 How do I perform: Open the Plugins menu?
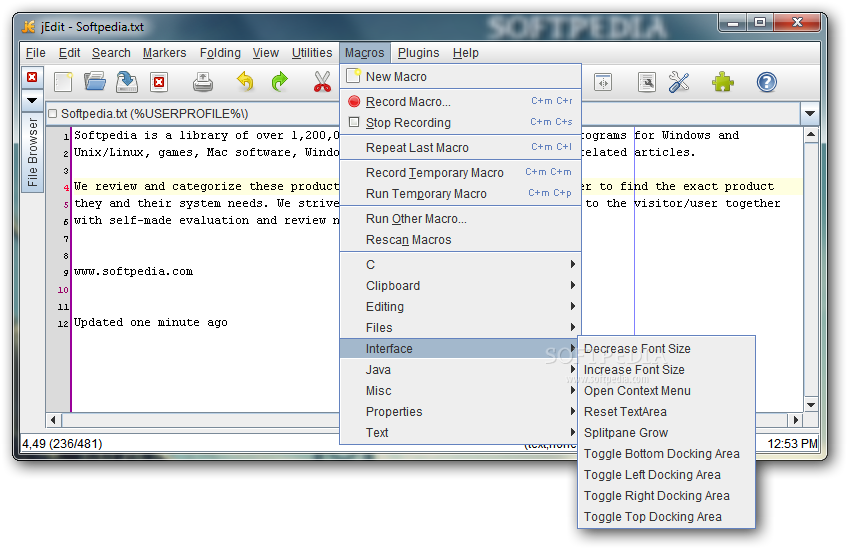point(419,53)
